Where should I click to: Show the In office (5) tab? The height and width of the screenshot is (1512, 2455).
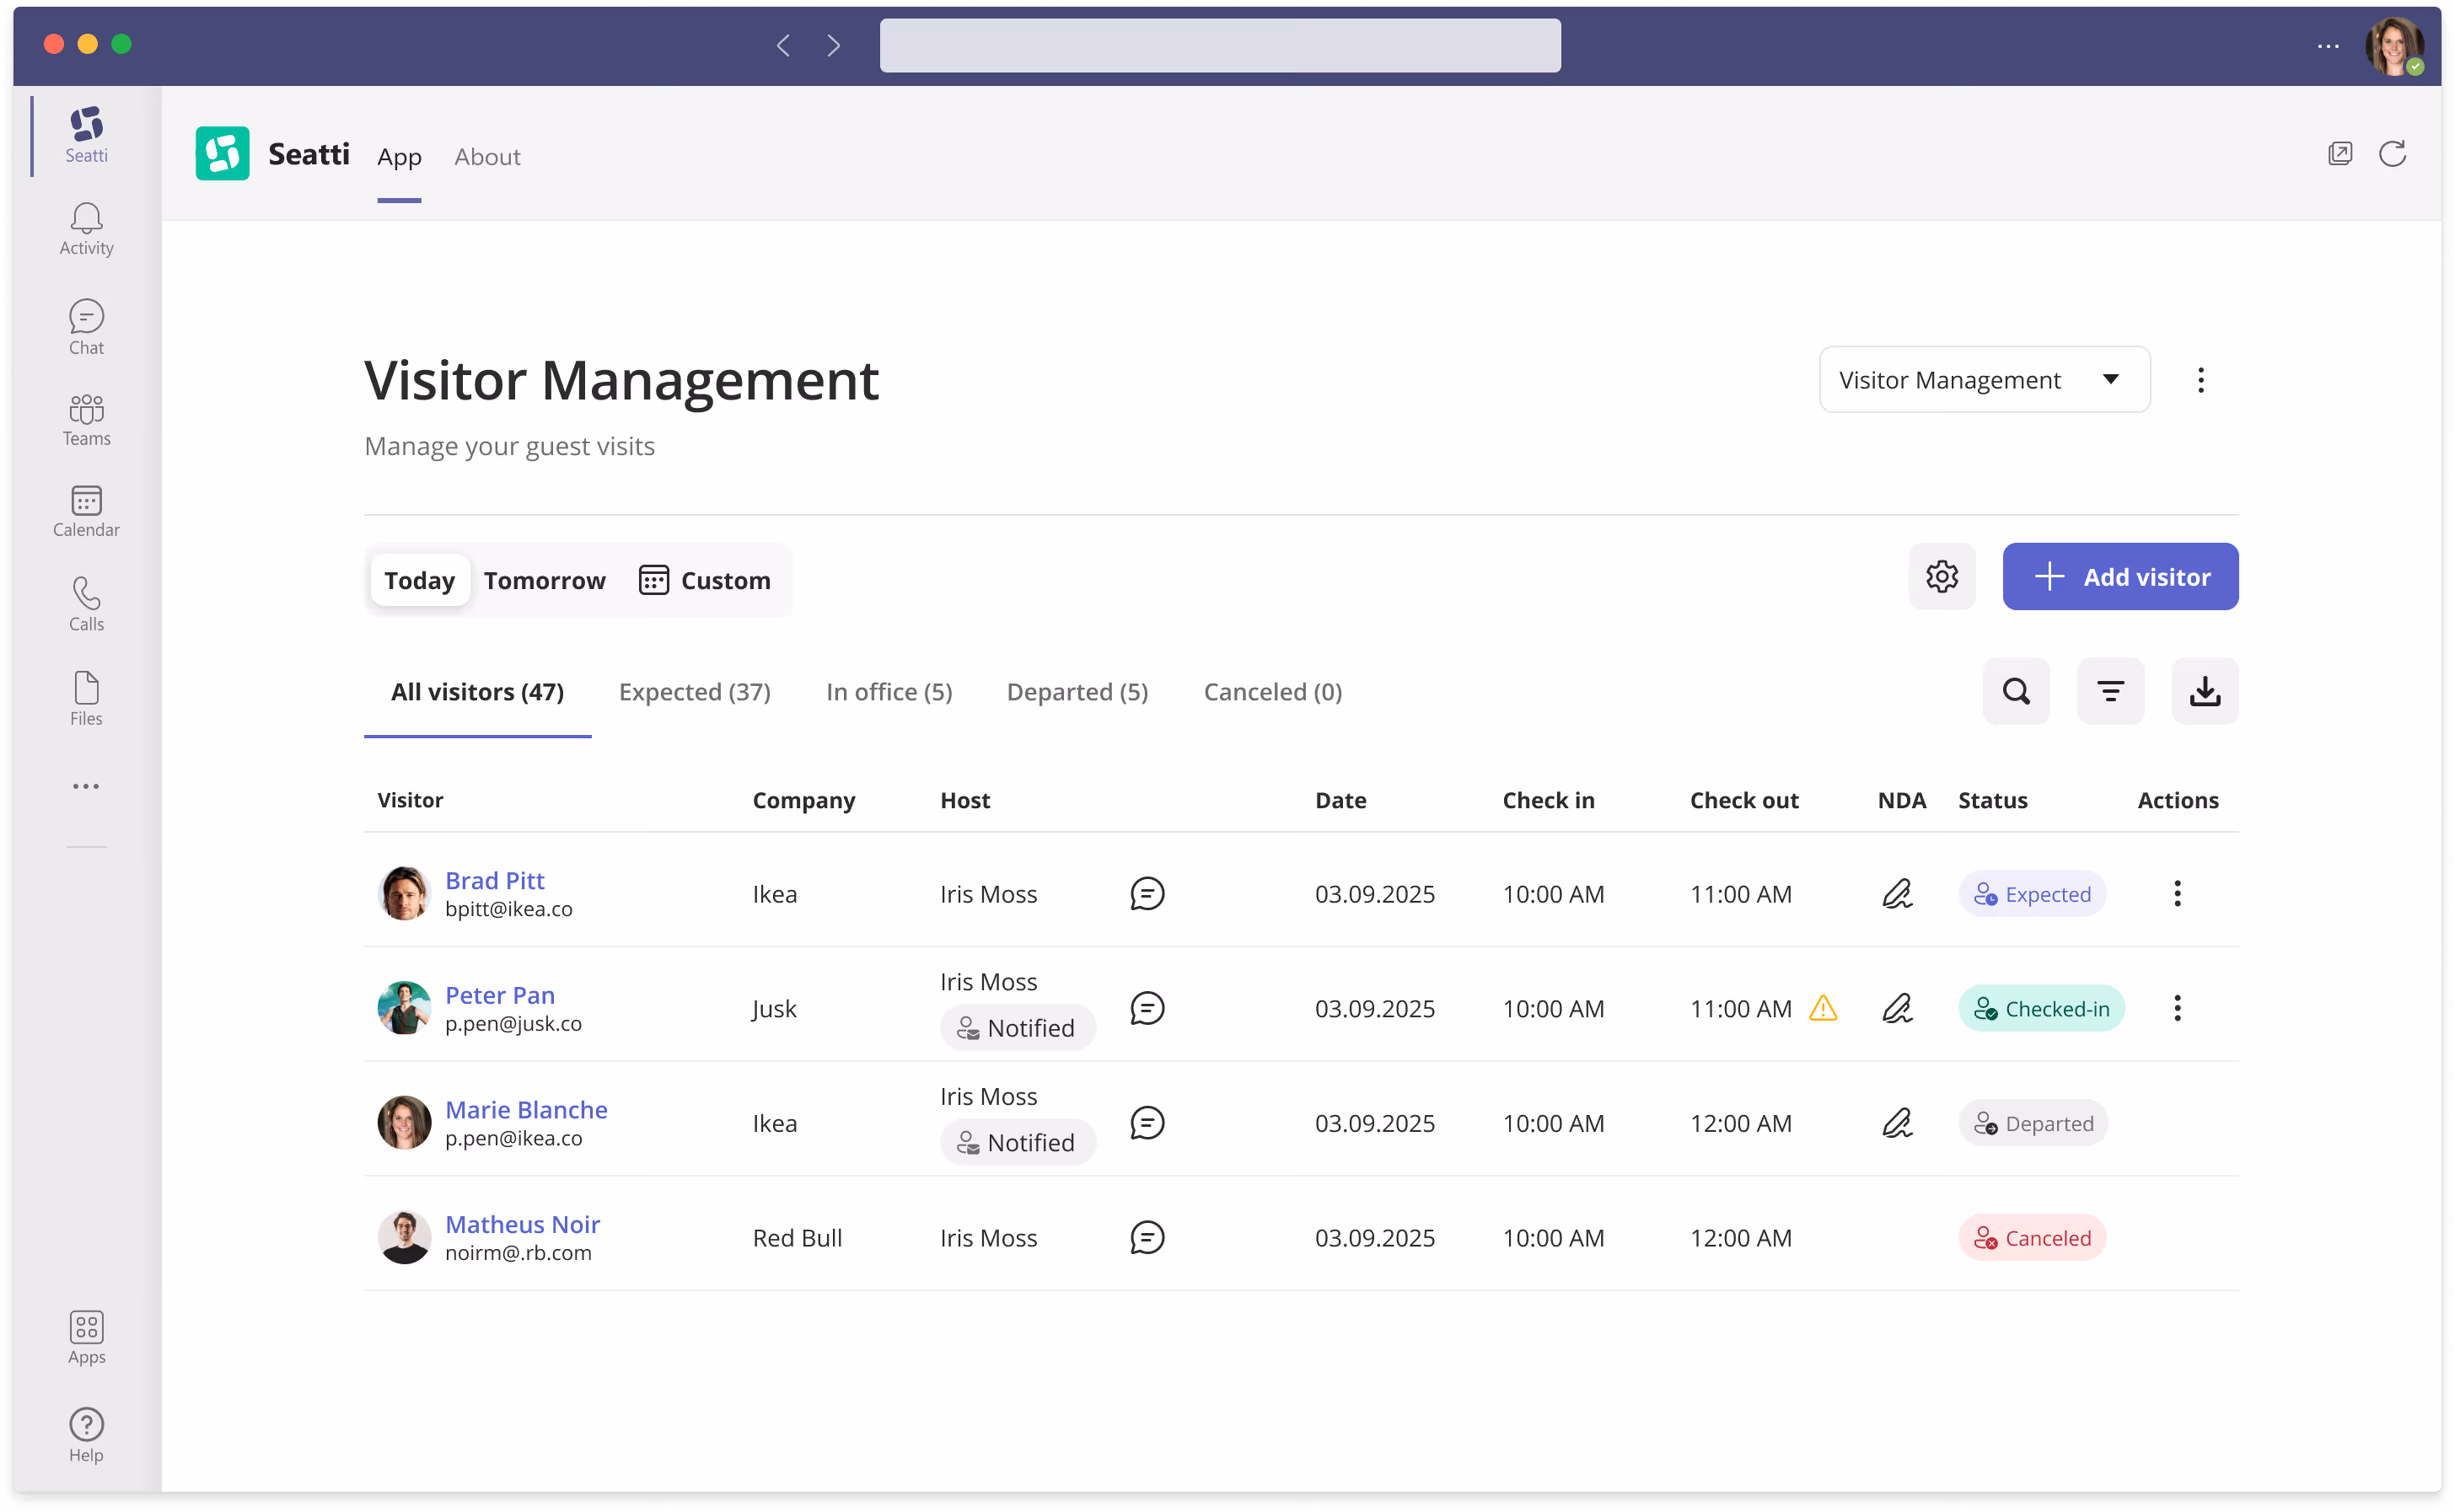pyautogui.click(x=889, y=692)
